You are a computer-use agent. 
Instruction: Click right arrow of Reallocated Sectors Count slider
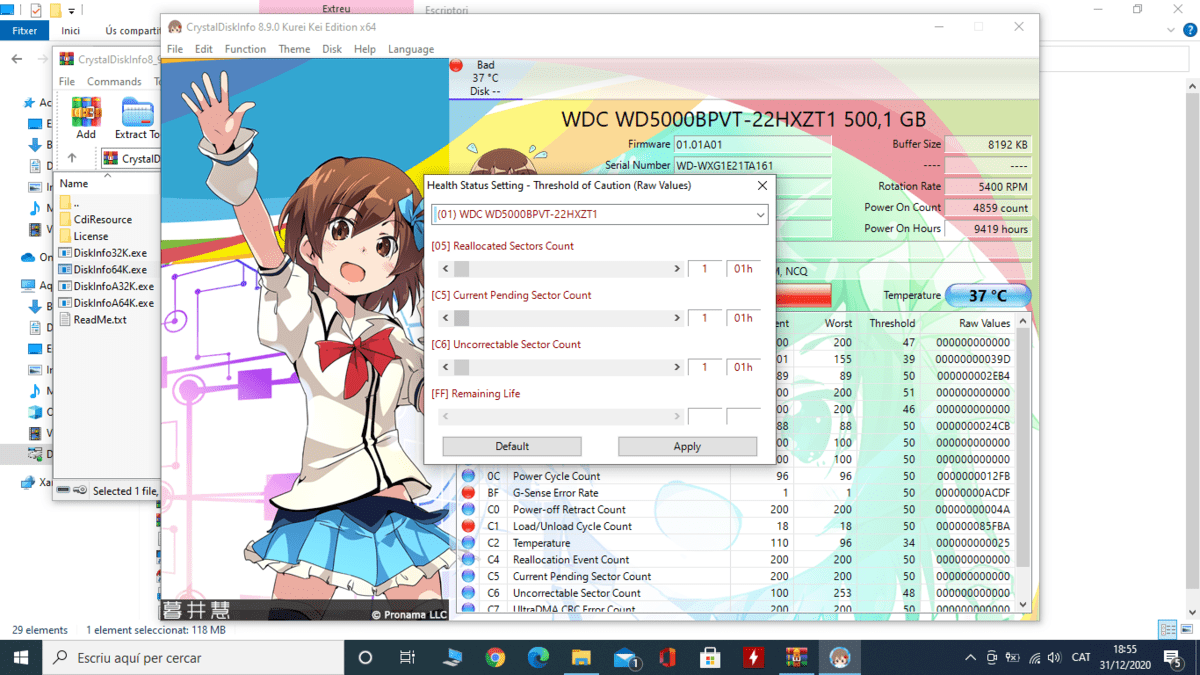tap(677, 269)
